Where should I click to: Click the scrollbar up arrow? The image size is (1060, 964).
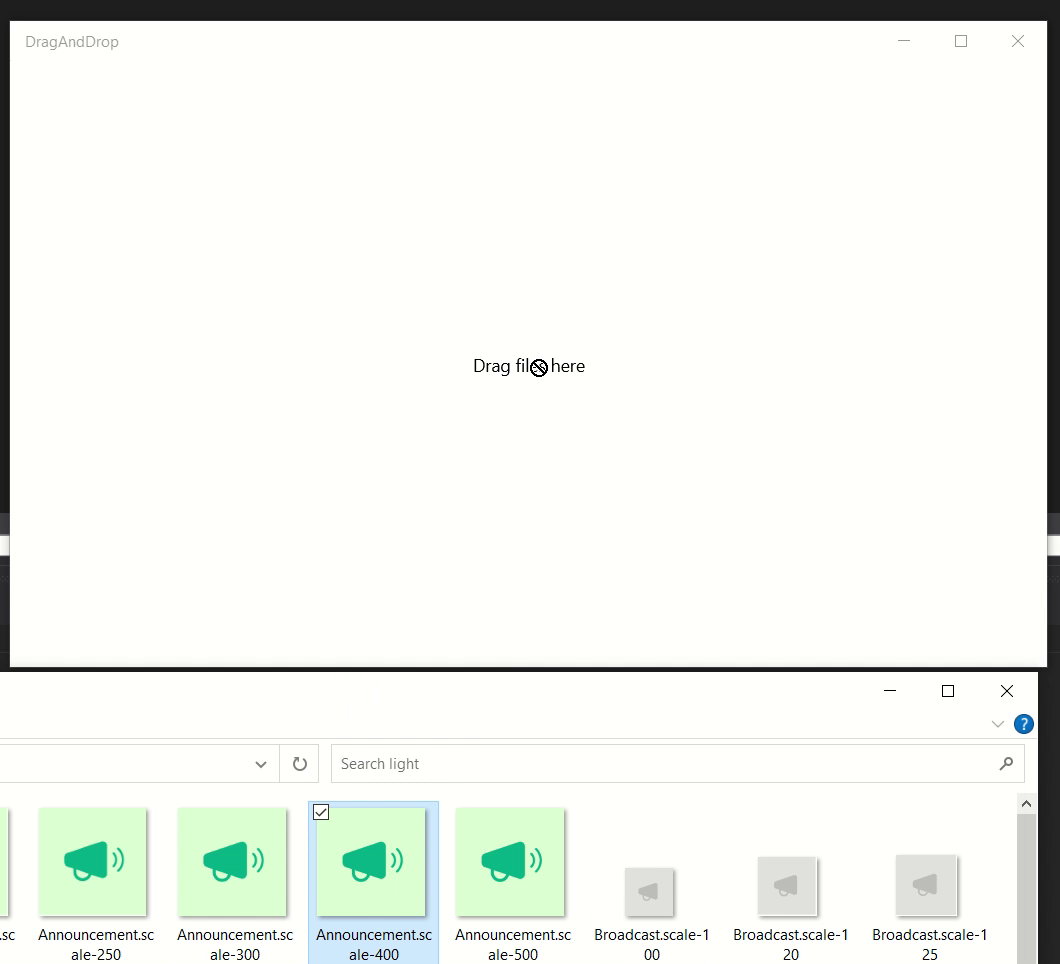[1026, 803]
